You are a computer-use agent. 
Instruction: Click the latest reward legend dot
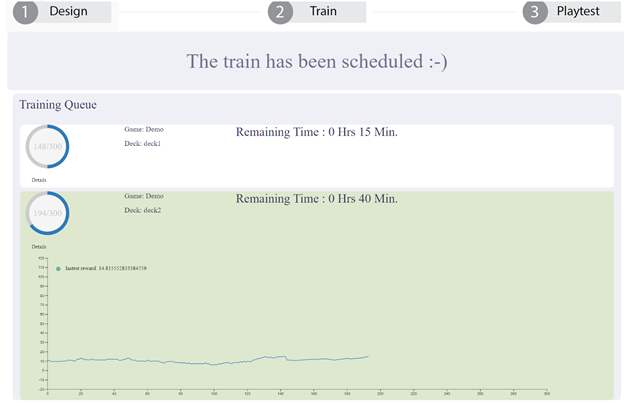(58, 269)
